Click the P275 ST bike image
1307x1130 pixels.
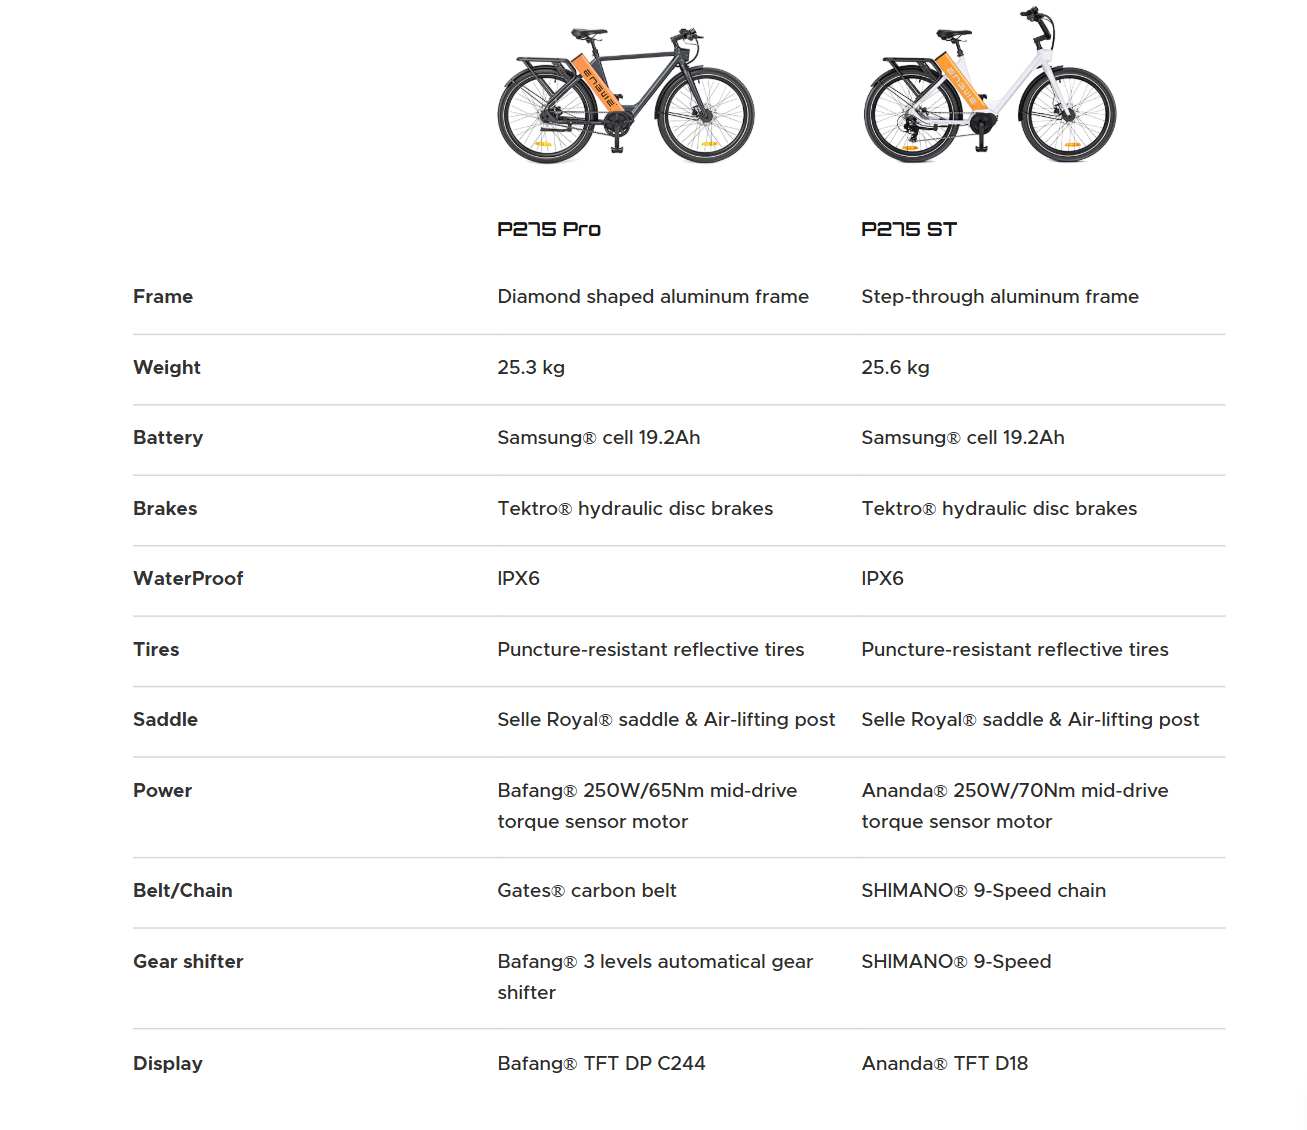[990, 90]
